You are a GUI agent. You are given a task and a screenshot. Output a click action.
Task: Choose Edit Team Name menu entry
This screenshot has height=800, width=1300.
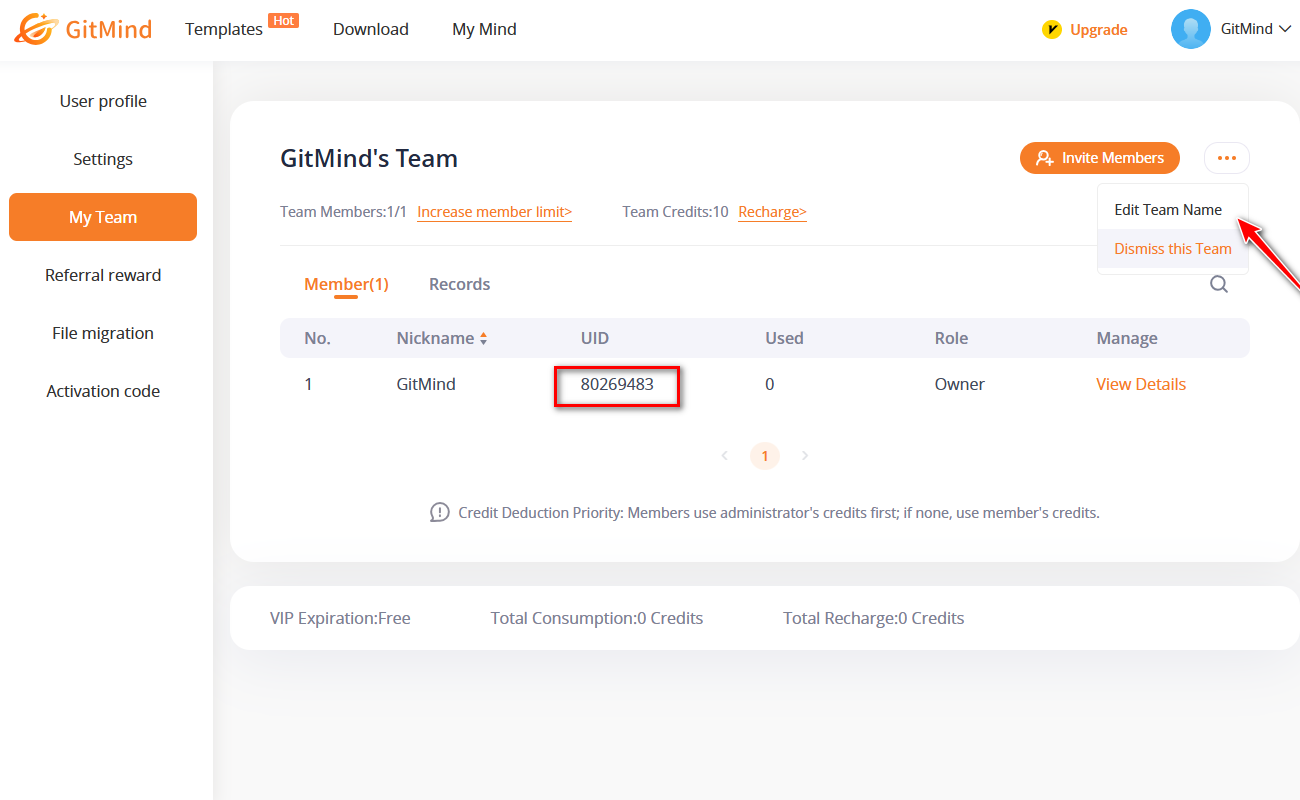[x=1173, y=210]
